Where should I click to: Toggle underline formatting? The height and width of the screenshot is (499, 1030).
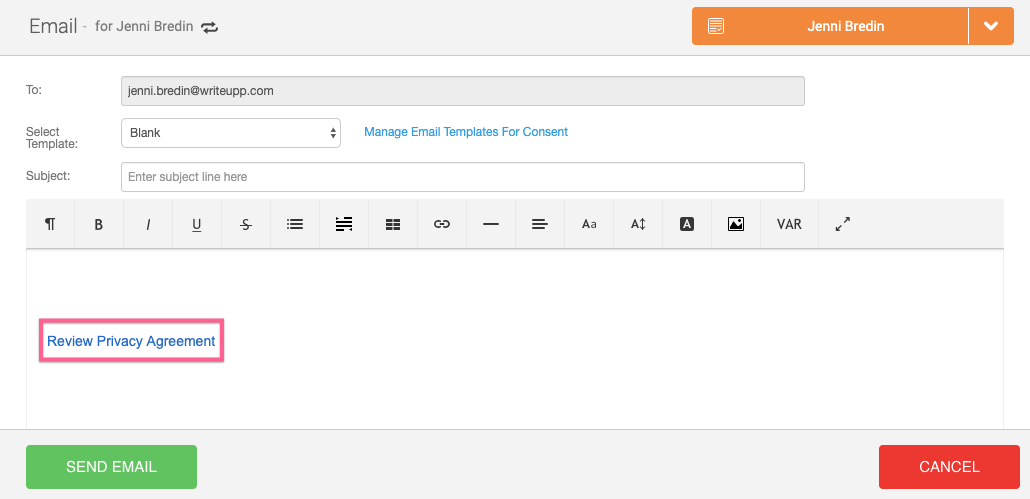tap(197, 224)
